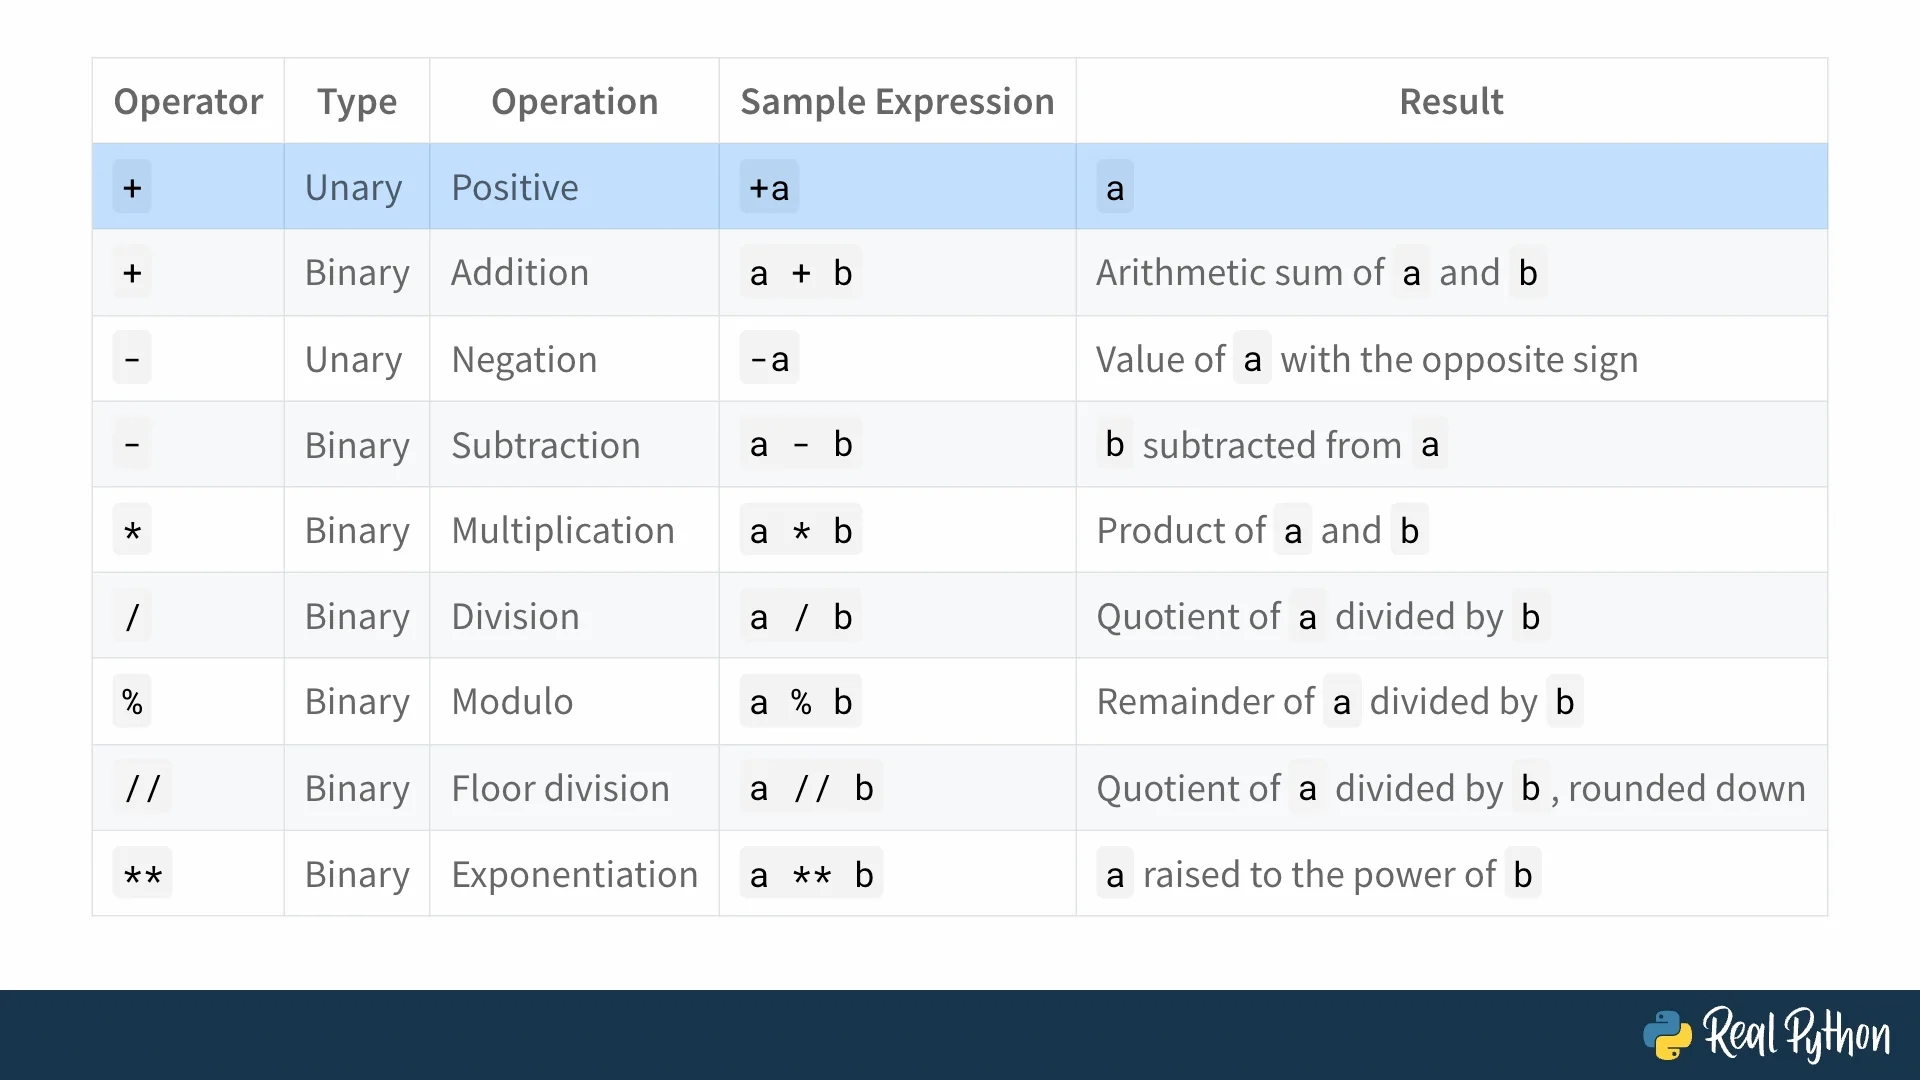The image size is (1920, 1080).
Task: Select the a % b expression
Action: point(801,702)
